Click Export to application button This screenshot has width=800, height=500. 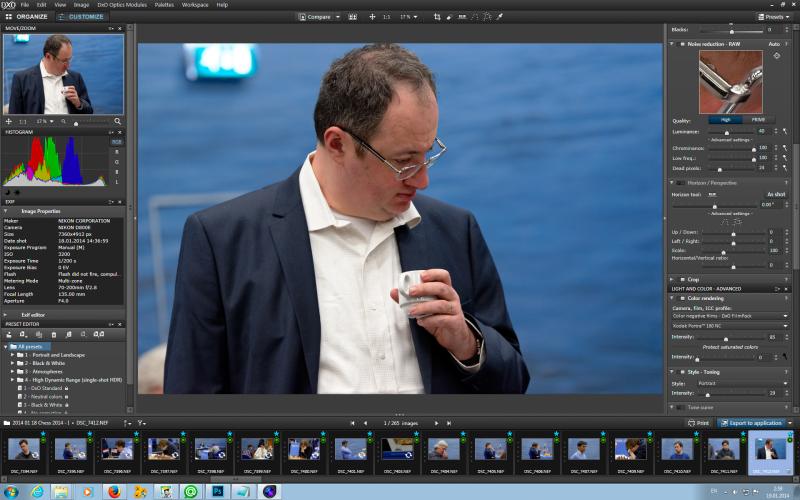[751, 423]
